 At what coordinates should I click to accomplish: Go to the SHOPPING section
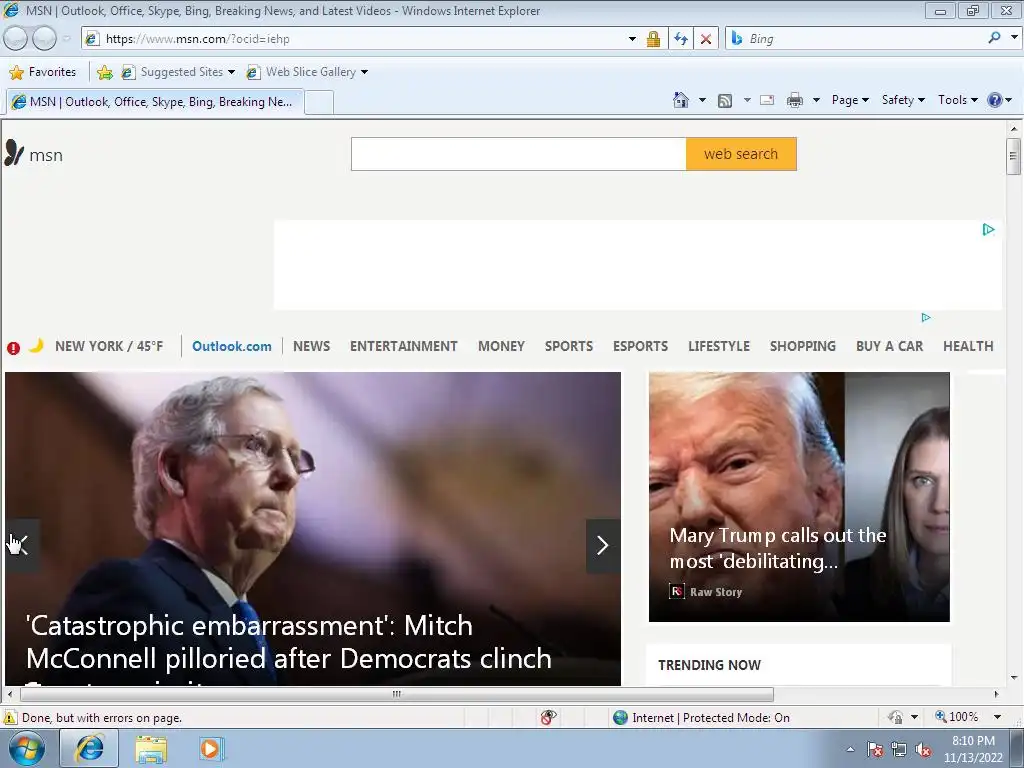(803, 346)
